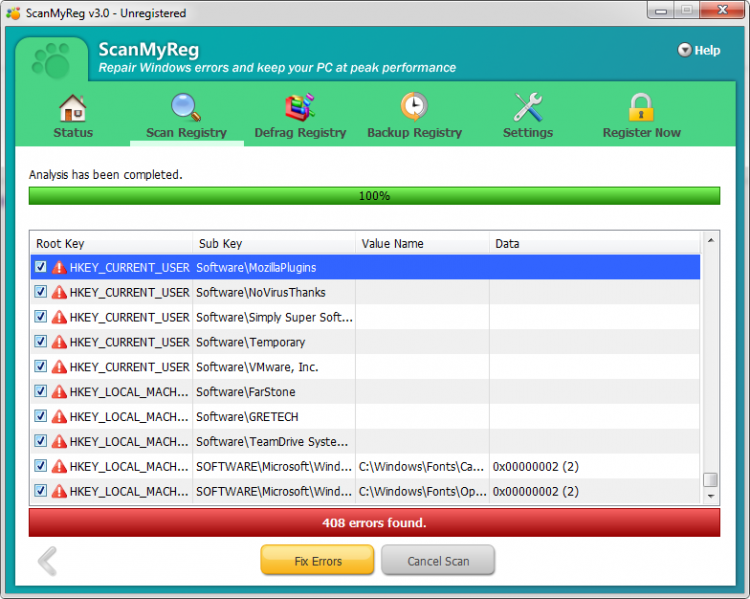Sort by the Value Name column header
This screenshot has width=750, height=599.
point(422,244)
